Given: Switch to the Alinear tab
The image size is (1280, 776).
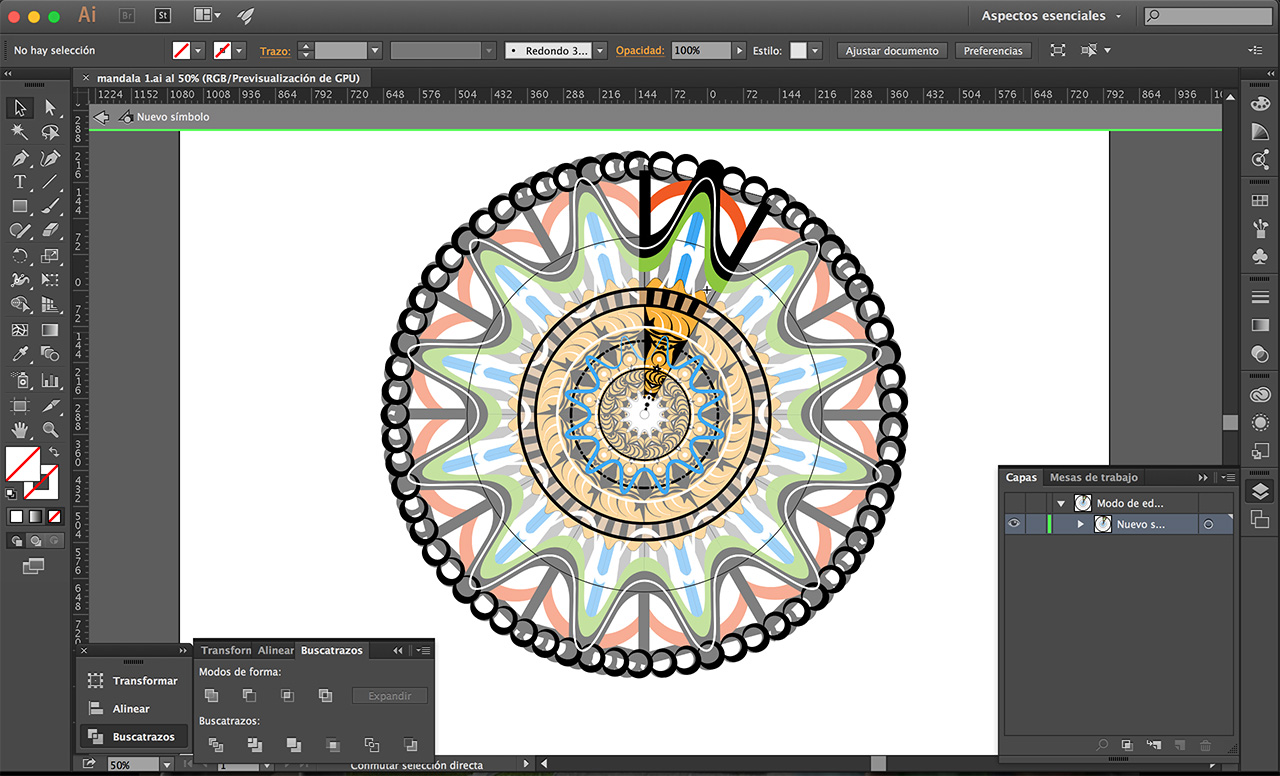Looking at the screenshot, I should (276, 650).
